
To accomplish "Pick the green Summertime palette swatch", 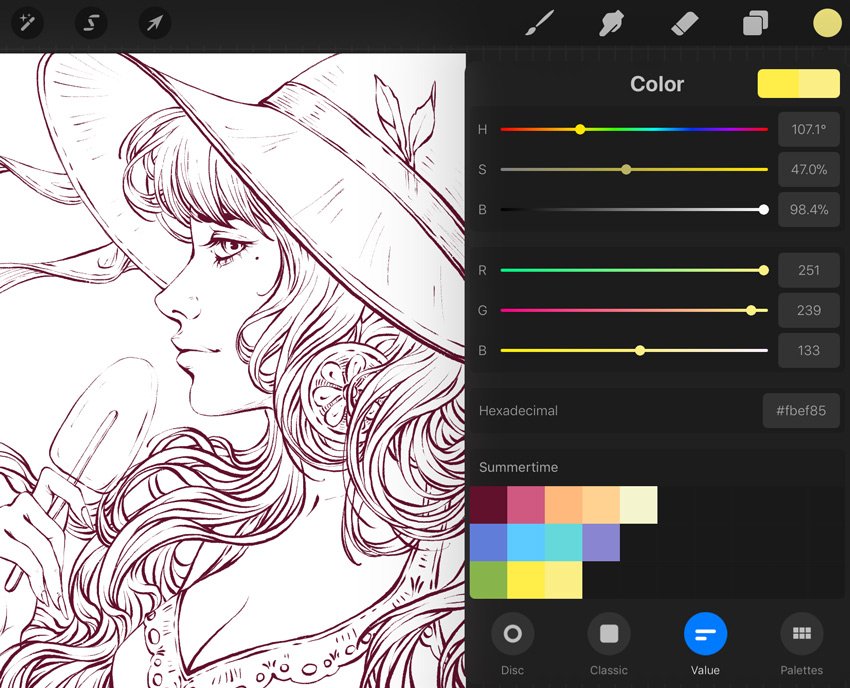I will (488, 580).
